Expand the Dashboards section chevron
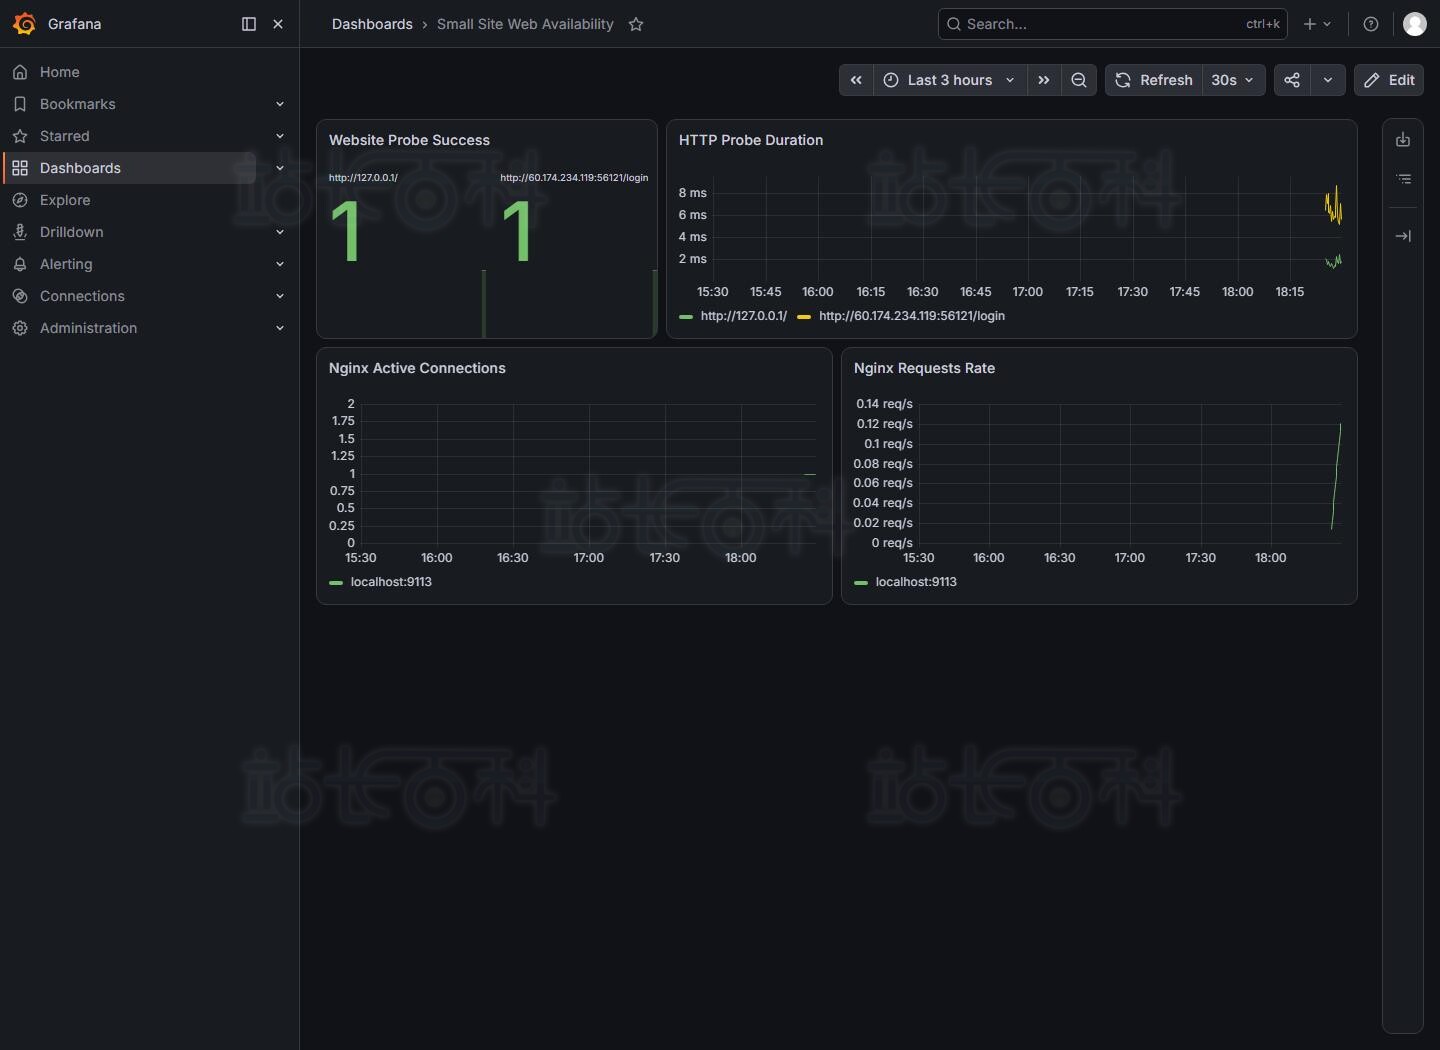 [x=280, y=168]
